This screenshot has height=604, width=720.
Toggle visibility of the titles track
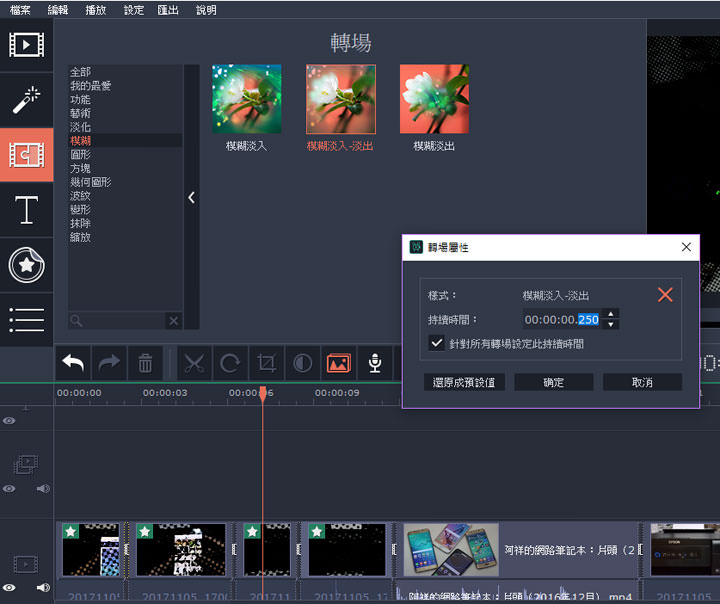[9, 421]
